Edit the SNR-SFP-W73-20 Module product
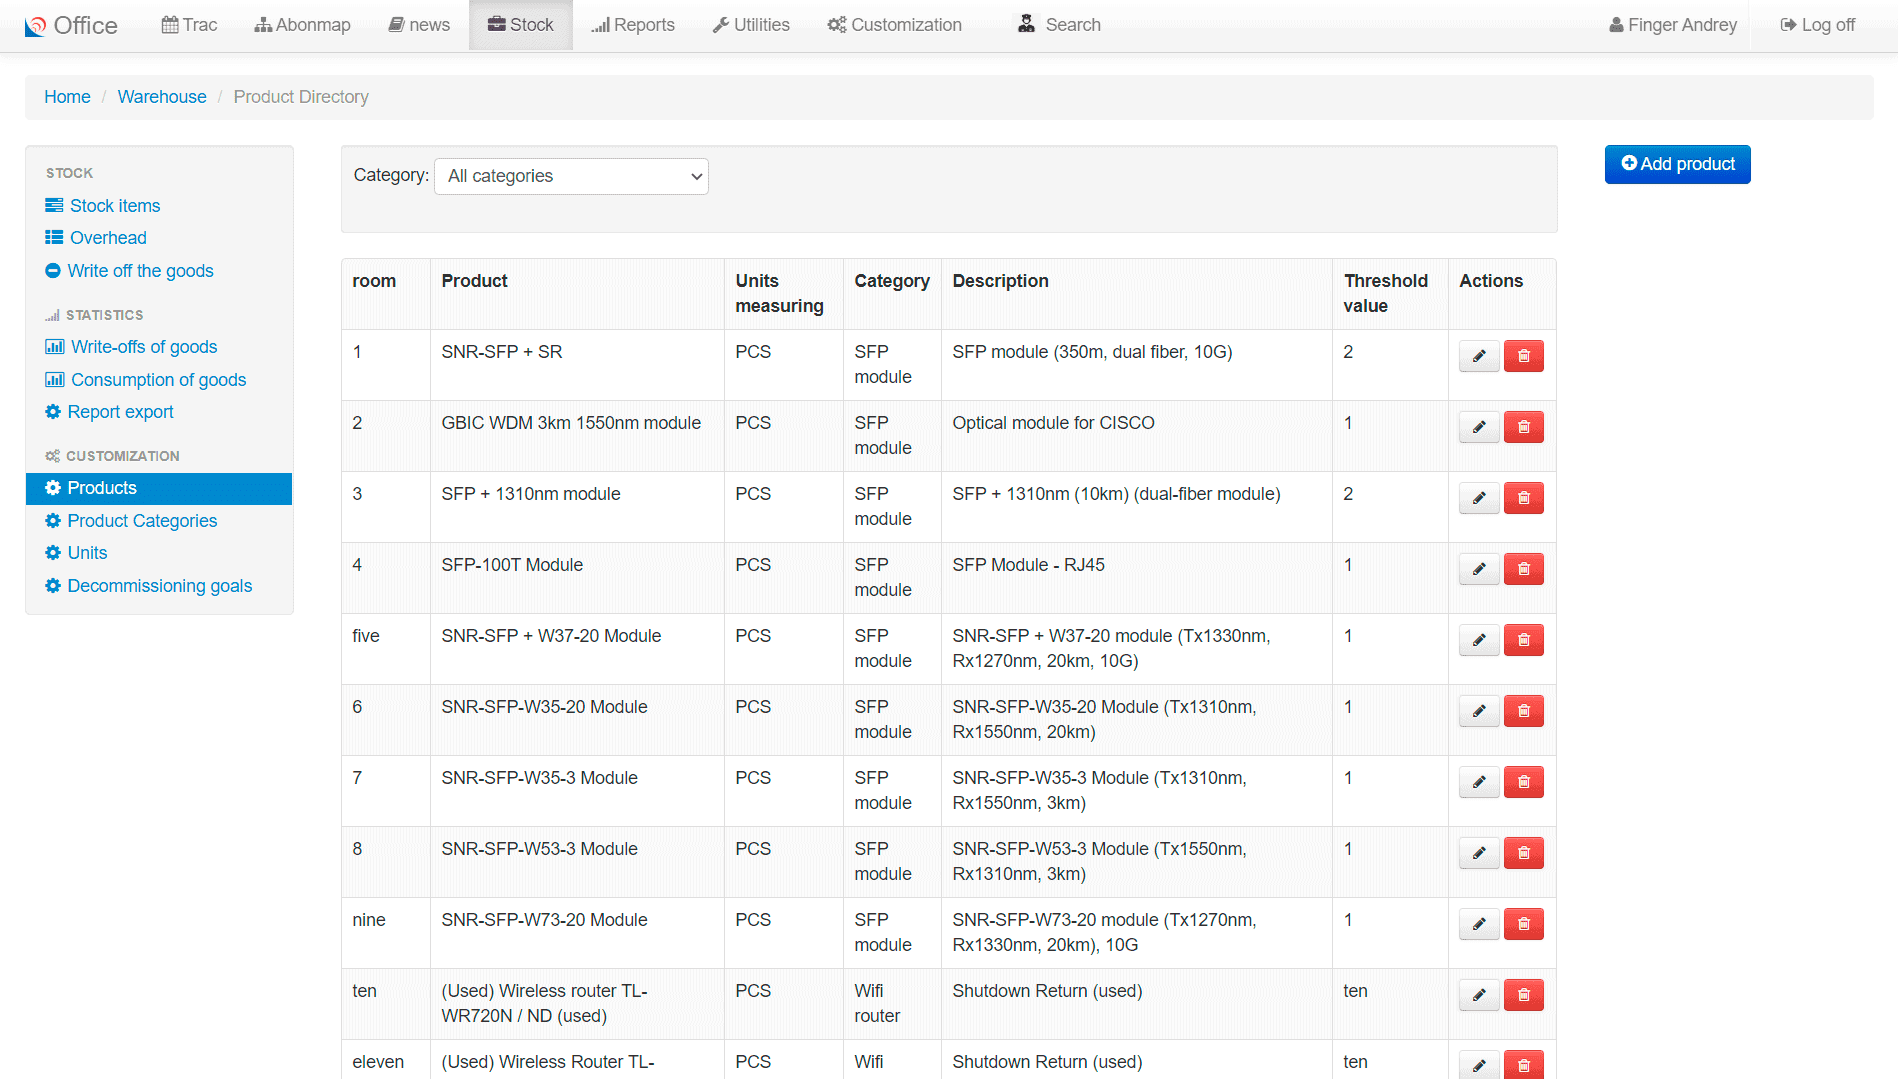The image size is (1898, 1079). [x=1479, y=924]
